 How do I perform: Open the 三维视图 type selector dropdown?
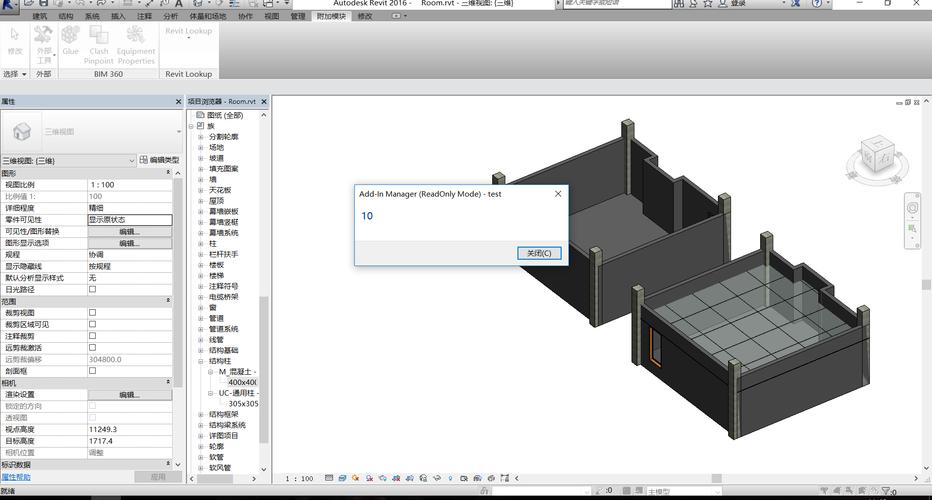(x=130, y=160)
